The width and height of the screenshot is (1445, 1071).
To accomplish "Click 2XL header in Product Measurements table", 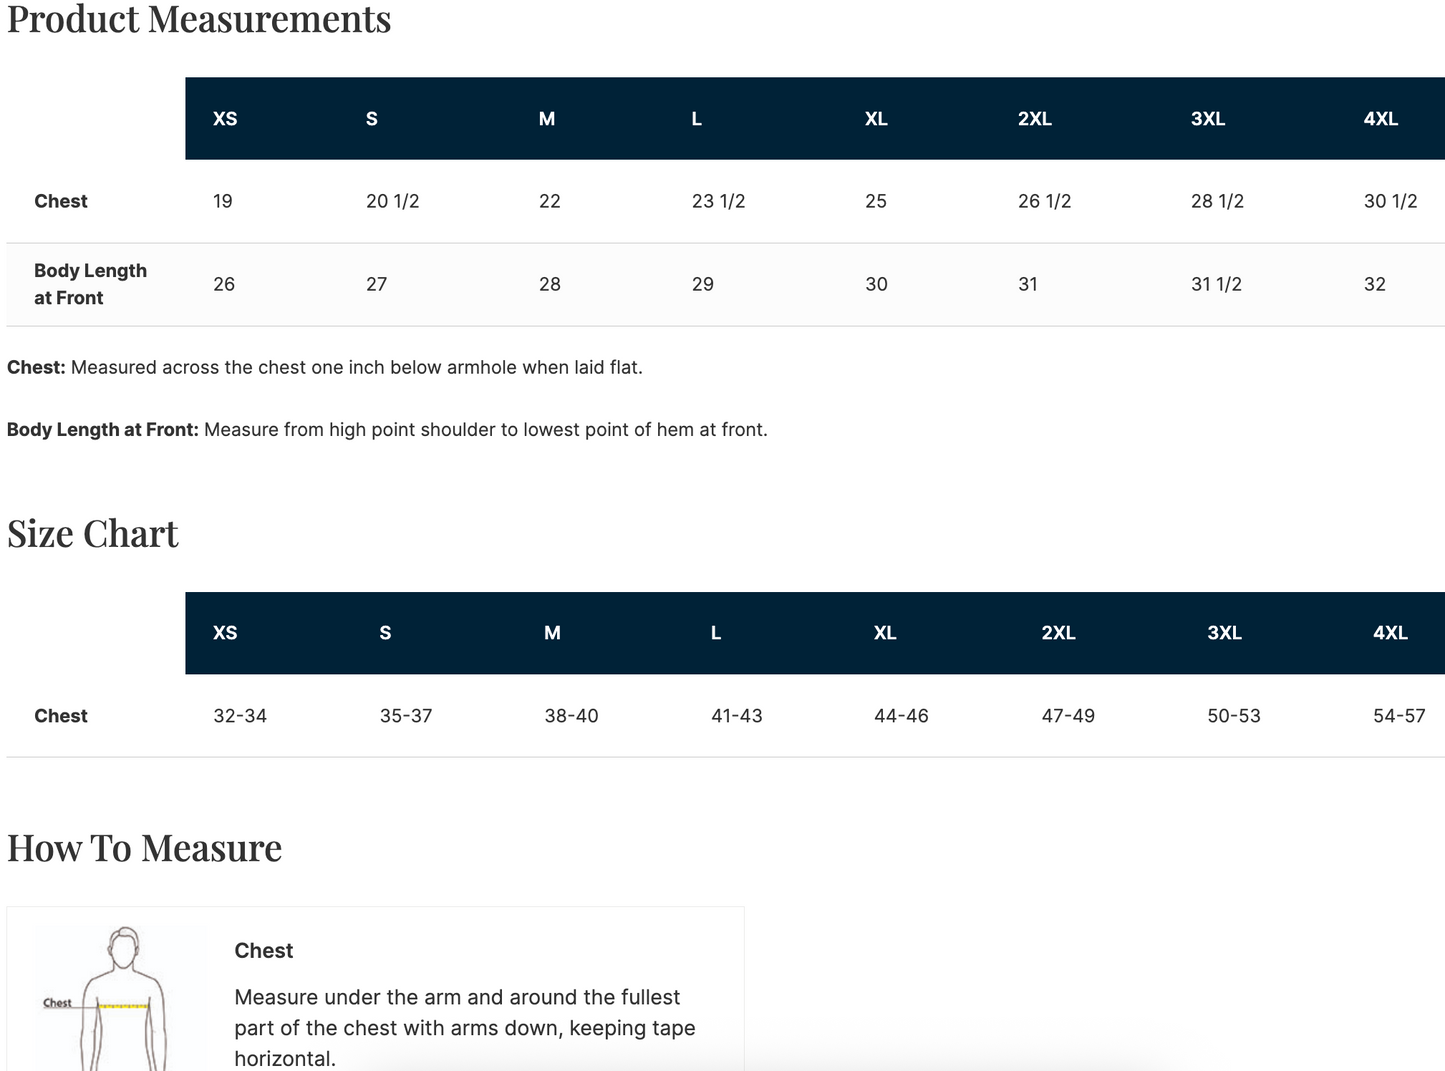I will click(x=1034, y=119).
